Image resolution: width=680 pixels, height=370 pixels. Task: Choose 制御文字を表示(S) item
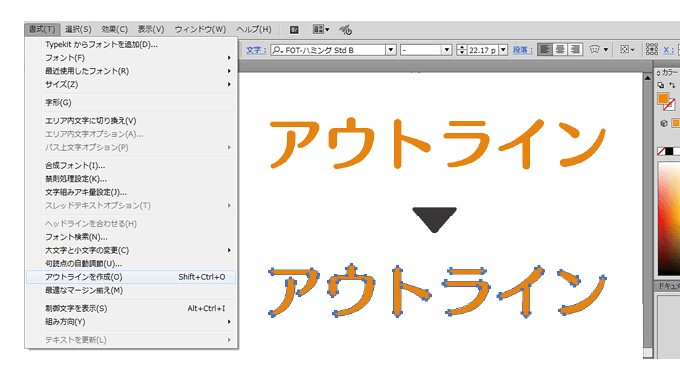pos(132,308)
